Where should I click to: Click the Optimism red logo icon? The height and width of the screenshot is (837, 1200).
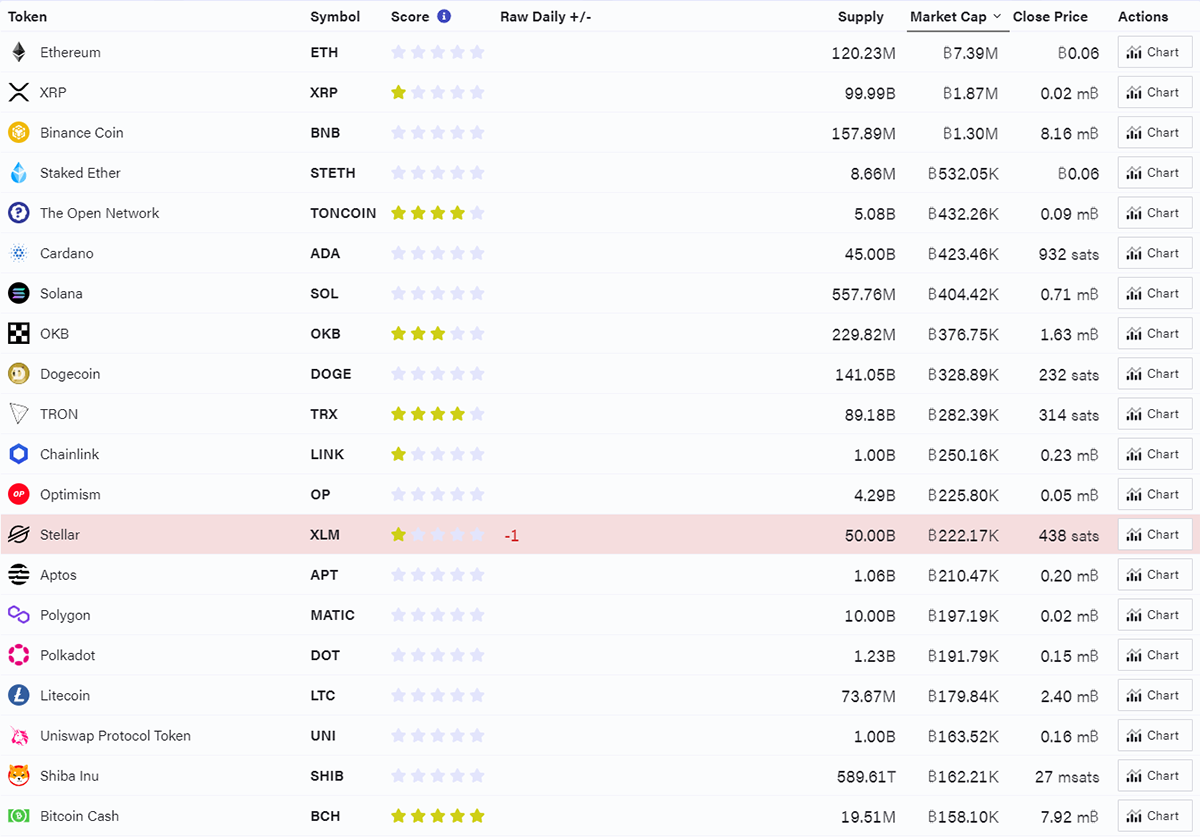[x=18, y=494]
